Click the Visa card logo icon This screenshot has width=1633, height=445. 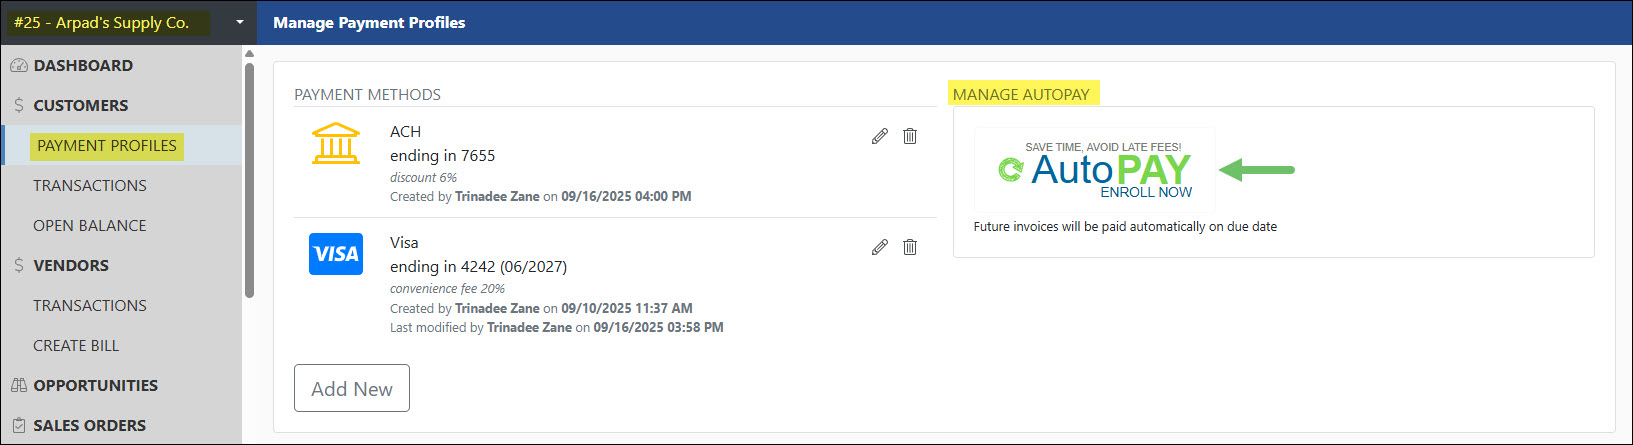336,254
